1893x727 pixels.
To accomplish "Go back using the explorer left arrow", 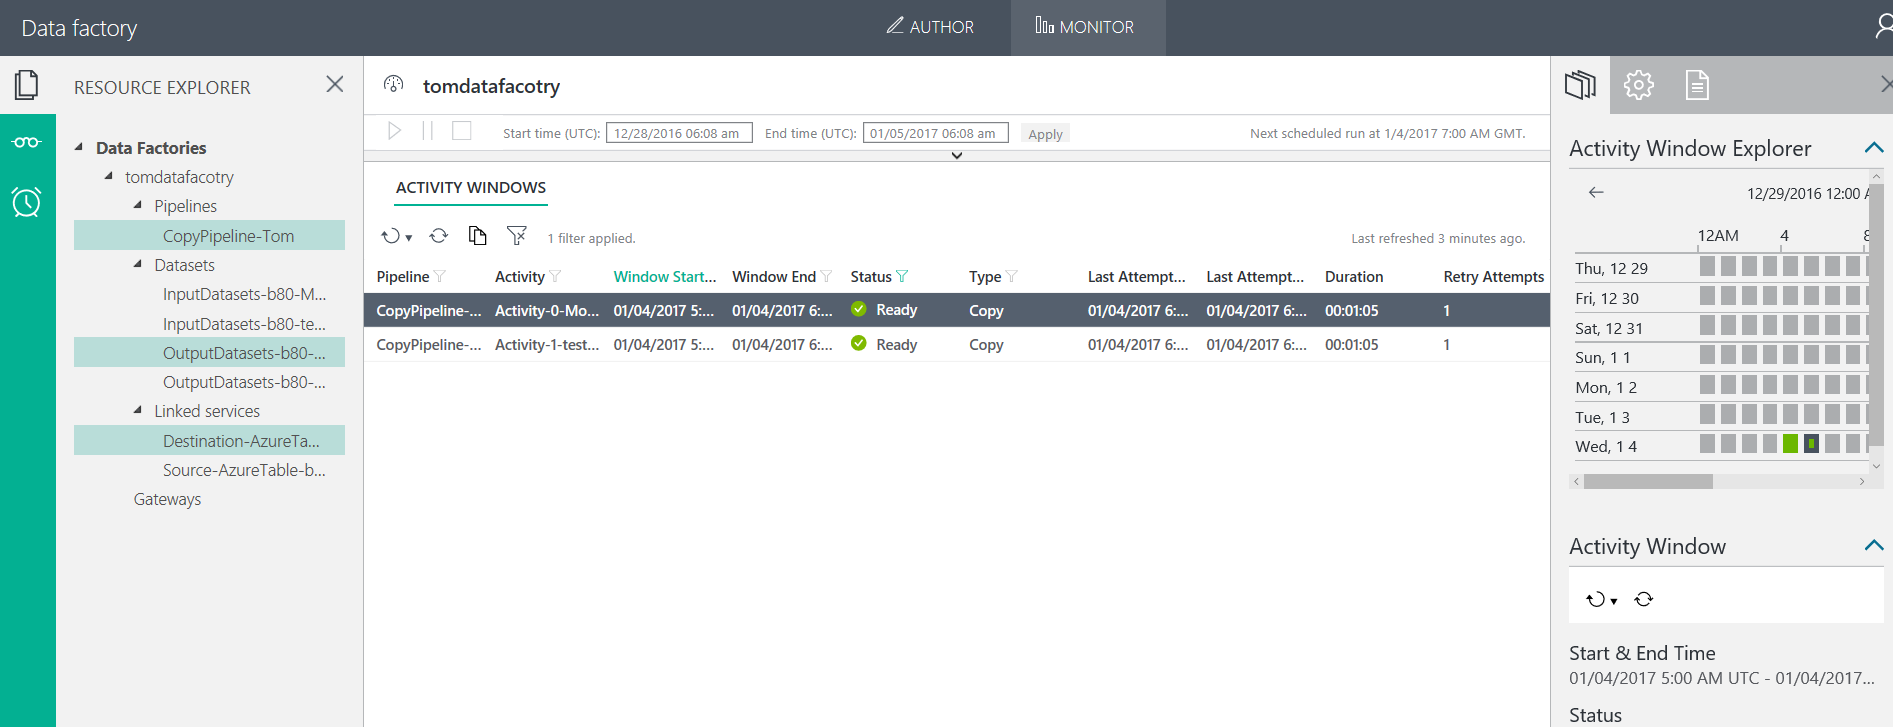I will click(x=1596, y=192).
